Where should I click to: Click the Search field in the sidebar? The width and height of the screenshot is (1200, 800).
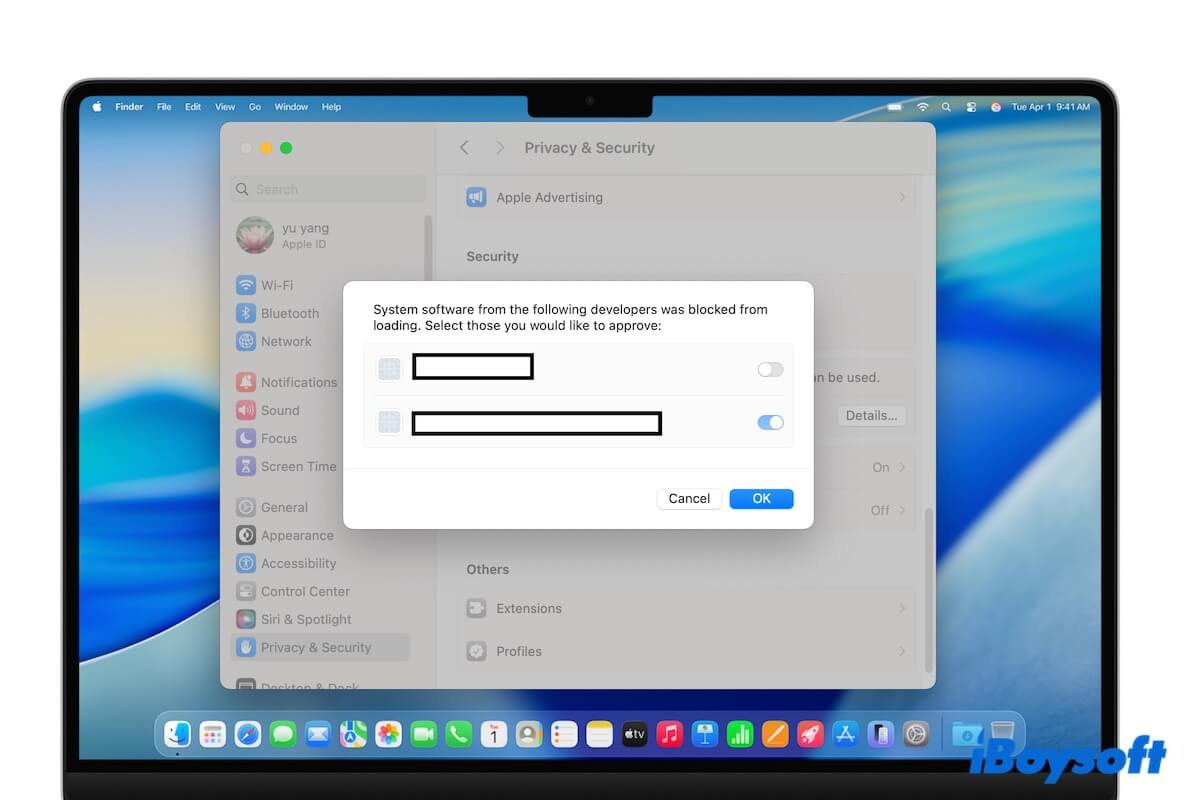tap(327, 188)
